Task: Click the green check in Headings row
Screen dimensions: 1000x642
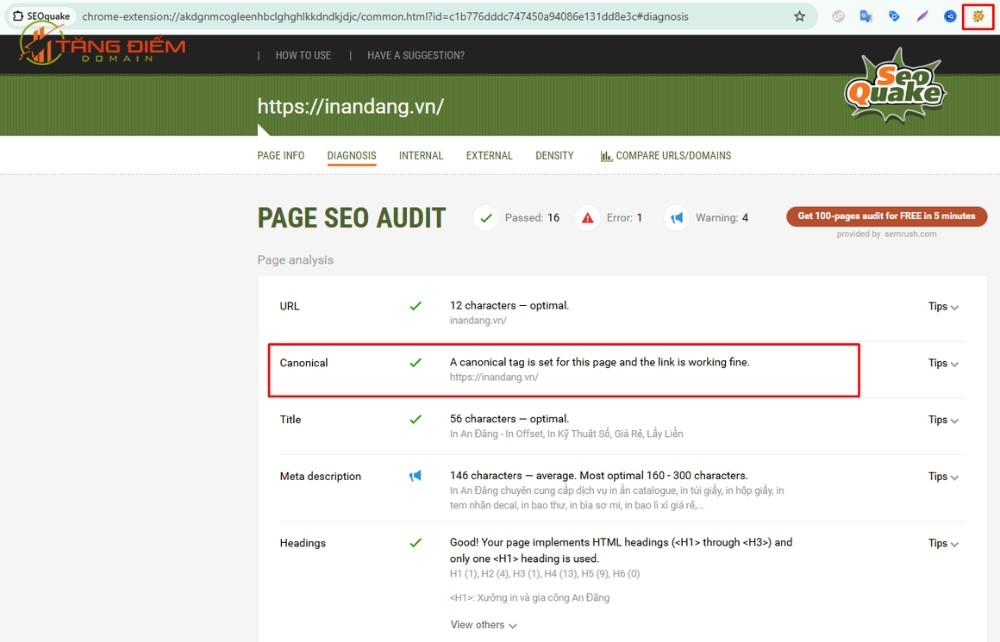Action: point(416,543)
